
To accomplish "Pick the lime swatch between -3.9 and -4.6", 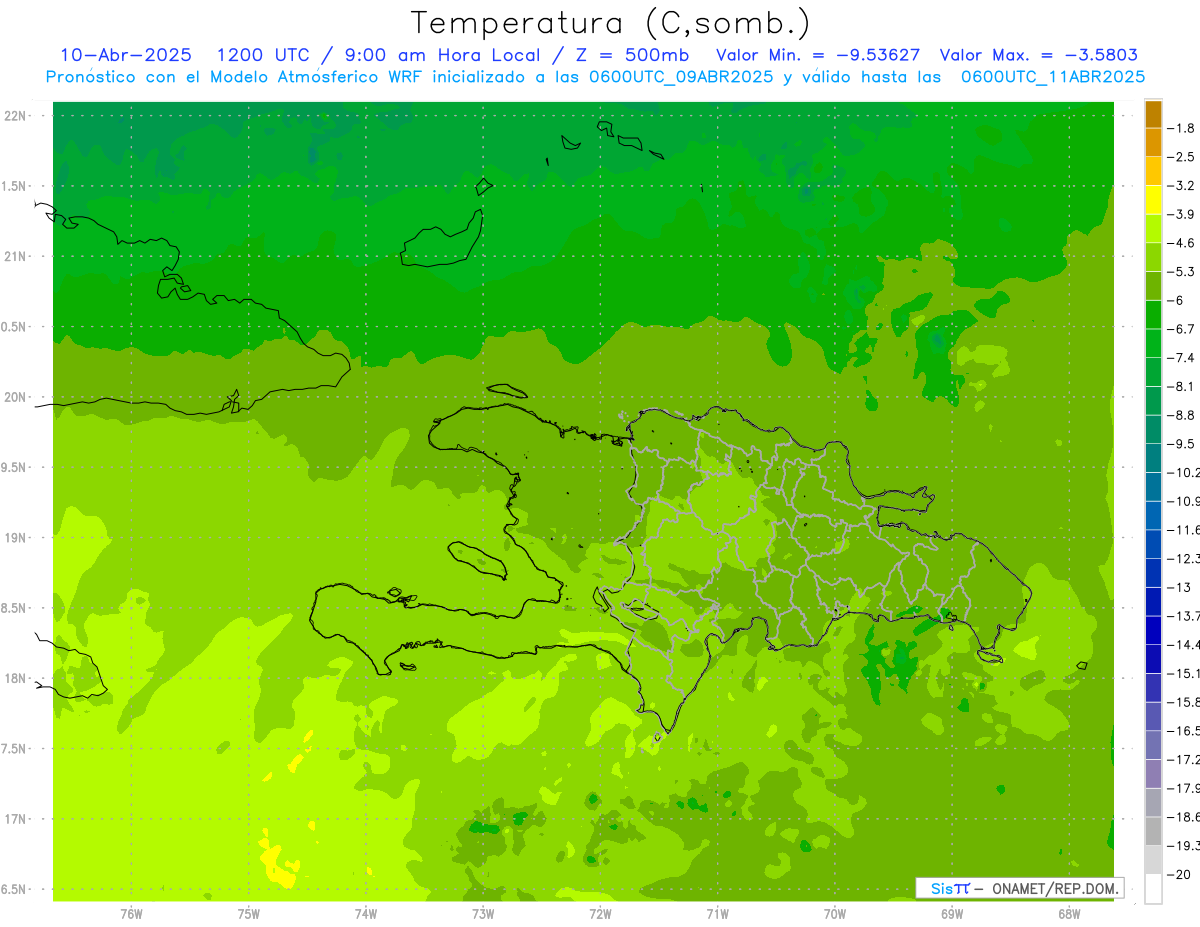I will point(1153,229).
